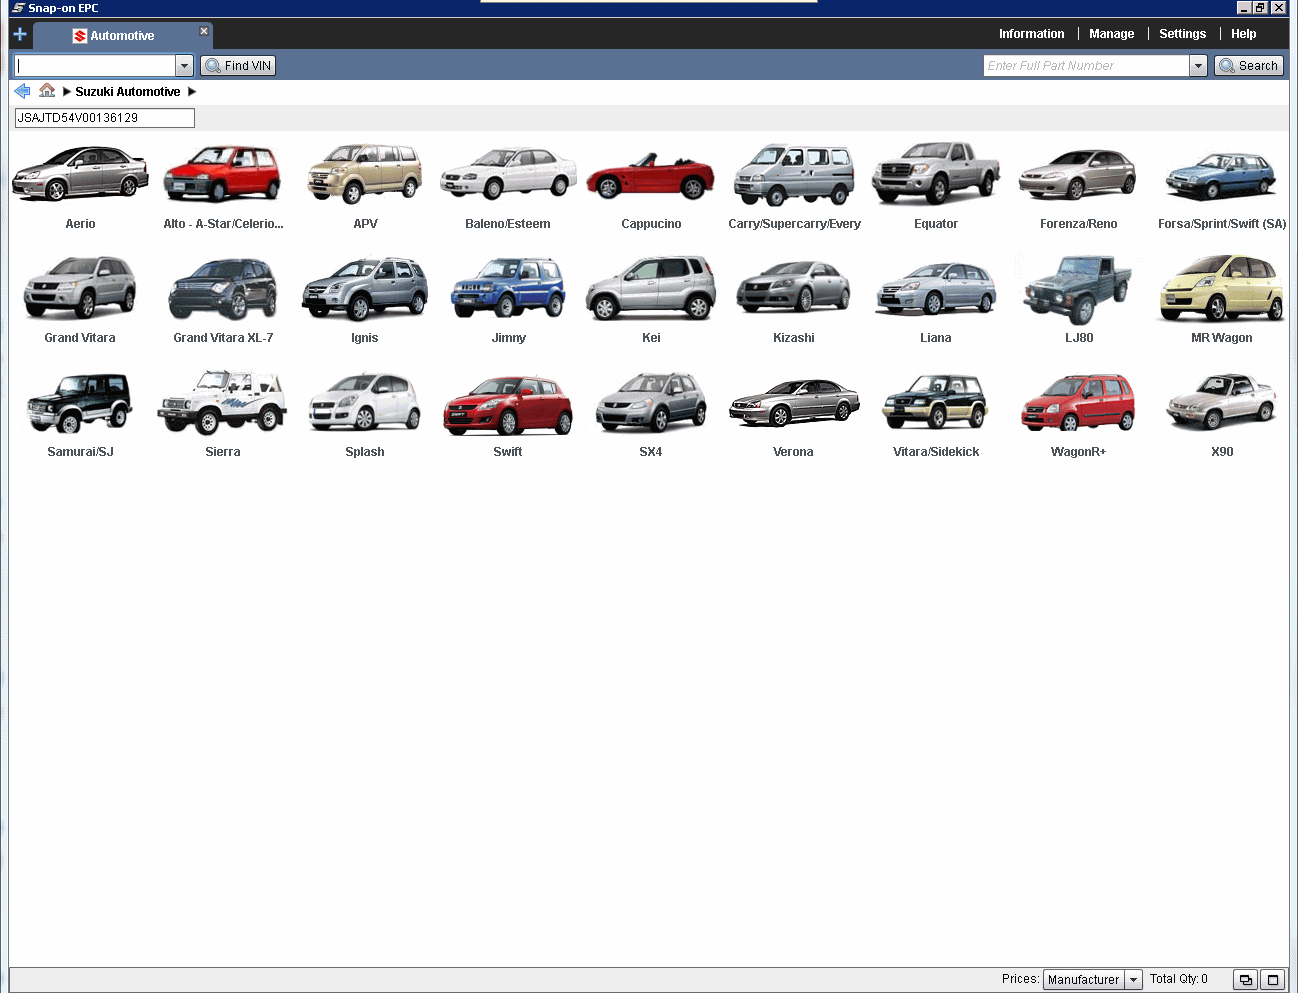Click the Search button
The height and width of the screenshot is (993, 1298).
pyautogui.click(x=1249, y=66)
